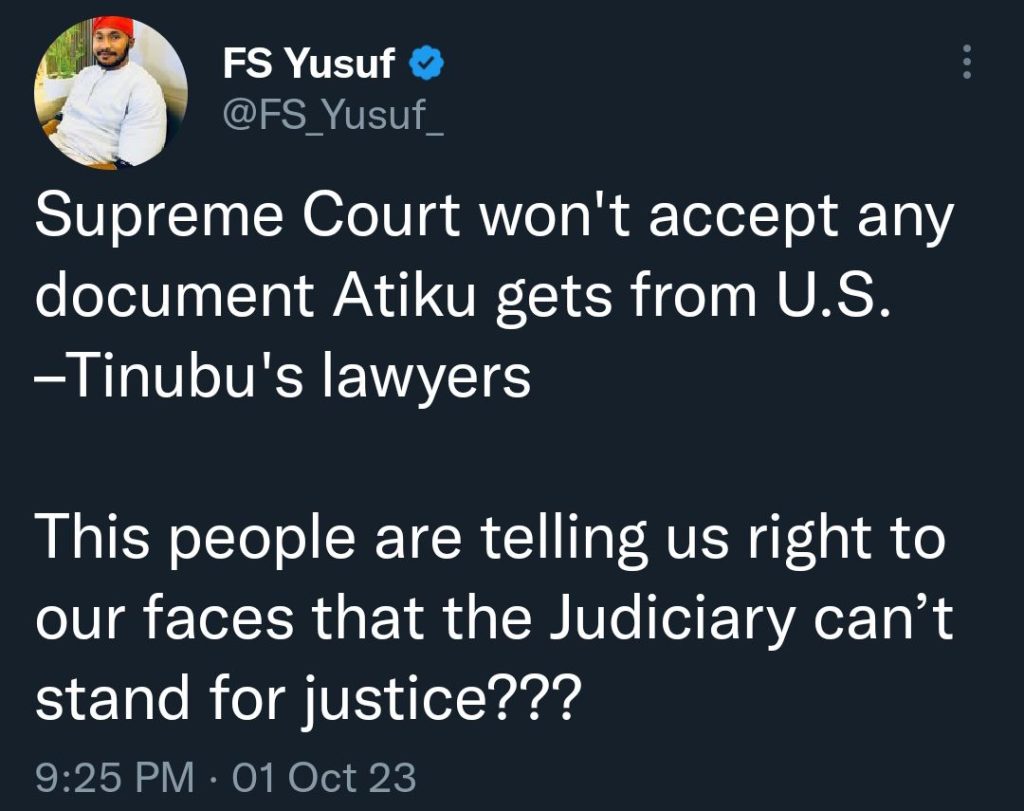1024x811 pixels.
Task: Click the word accept in first line
Action: [743, 219]
